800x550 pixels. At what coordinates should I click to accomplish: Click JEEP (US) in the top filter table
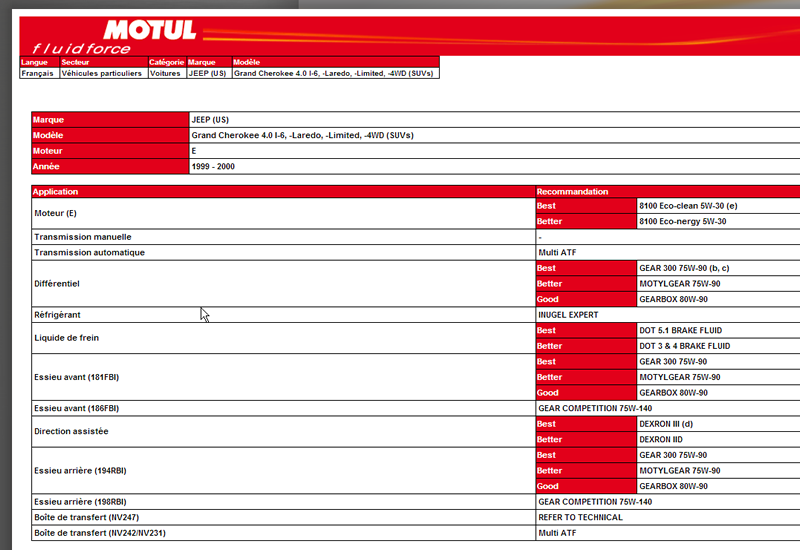[x=209, y=73]
